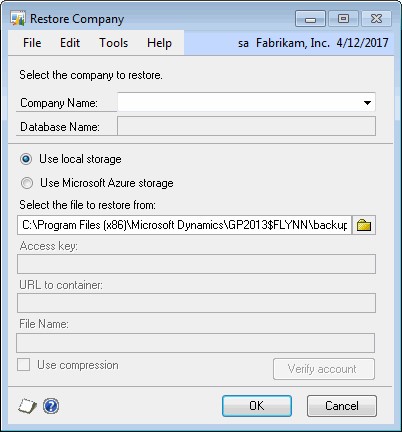Image resolution: width=402 pixels, height=432 pixels.
Task: Click the Restore Company title bar app icon
Action: pyautogui.click(x=18, y=19)
